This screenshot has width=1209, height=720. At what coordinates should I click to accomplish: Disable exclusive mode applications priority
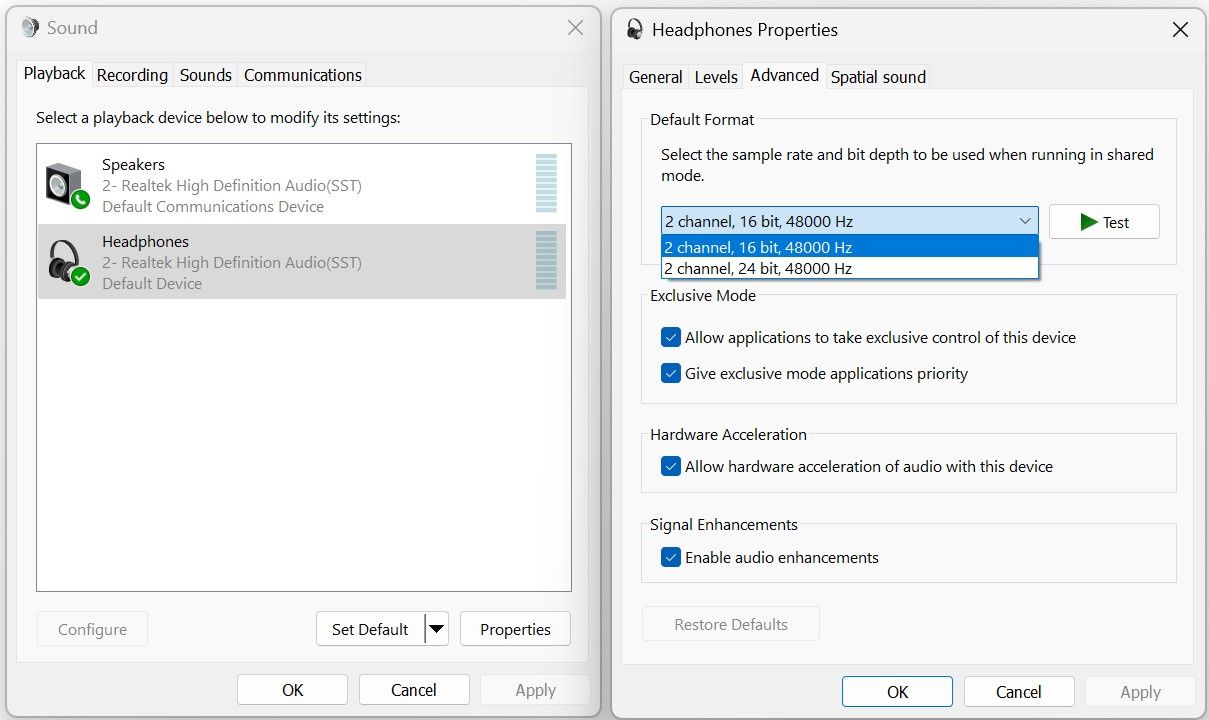671,373
